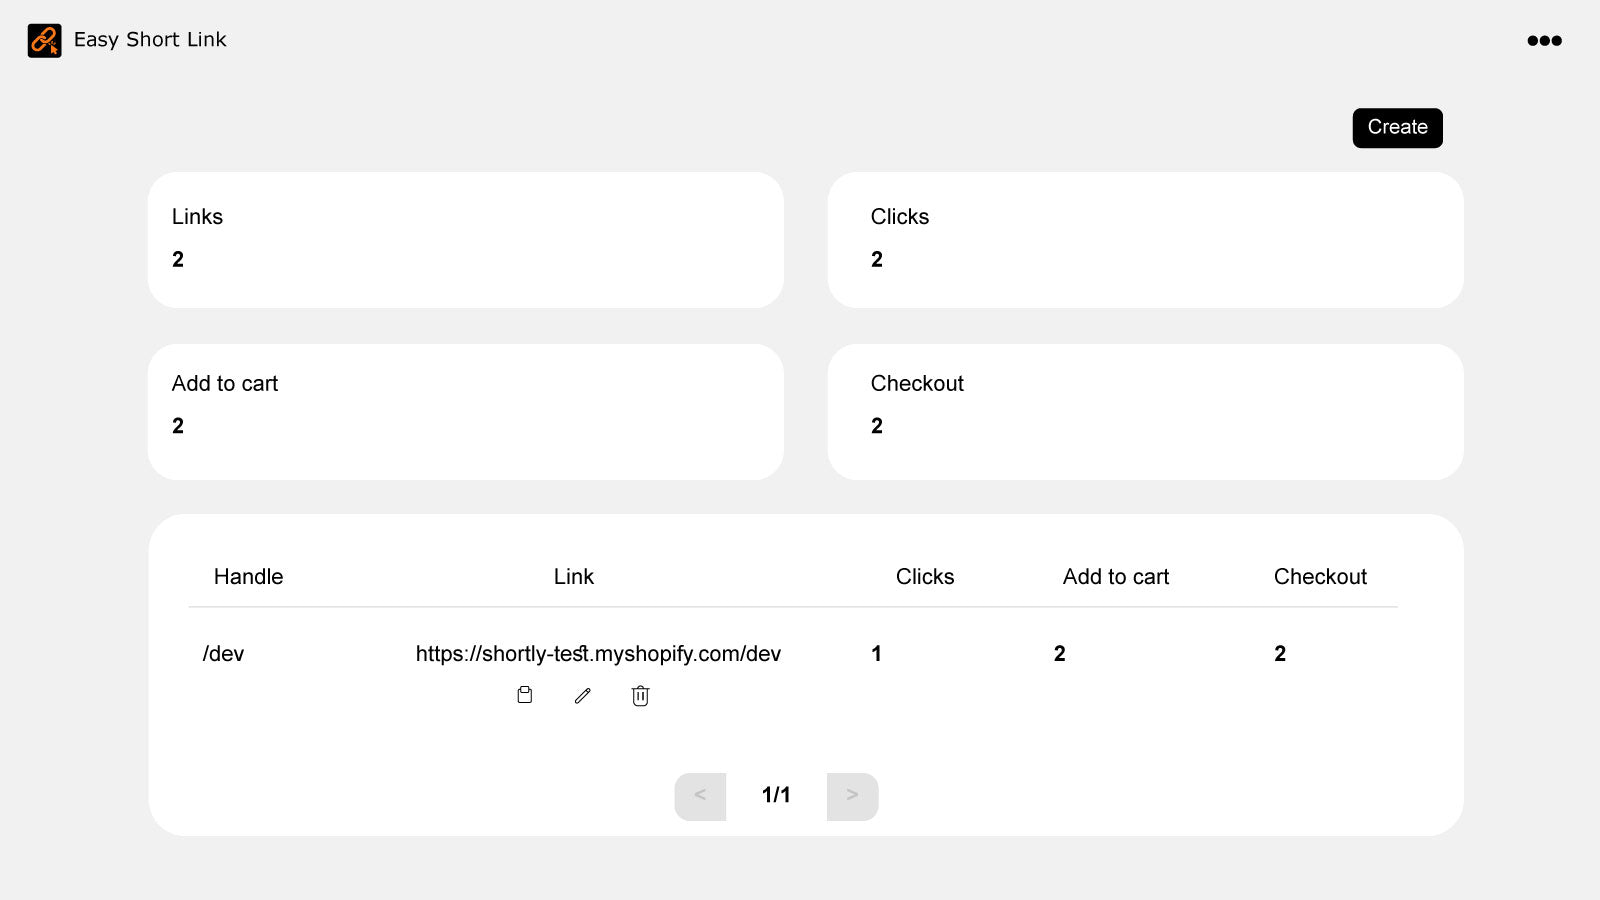
Task: Click the Handle column header
Action: coord(248,577)
